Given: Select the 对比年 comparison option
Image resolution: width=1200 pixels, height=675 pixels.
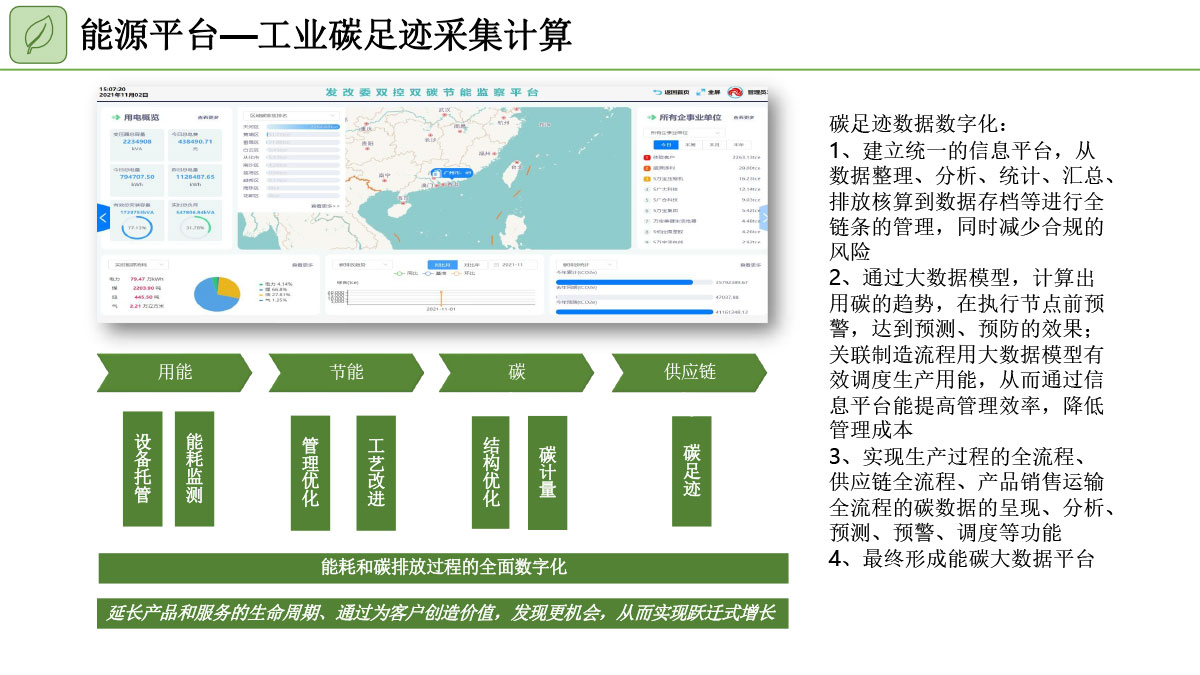Looking at the screenshot, I should (471, 264).
